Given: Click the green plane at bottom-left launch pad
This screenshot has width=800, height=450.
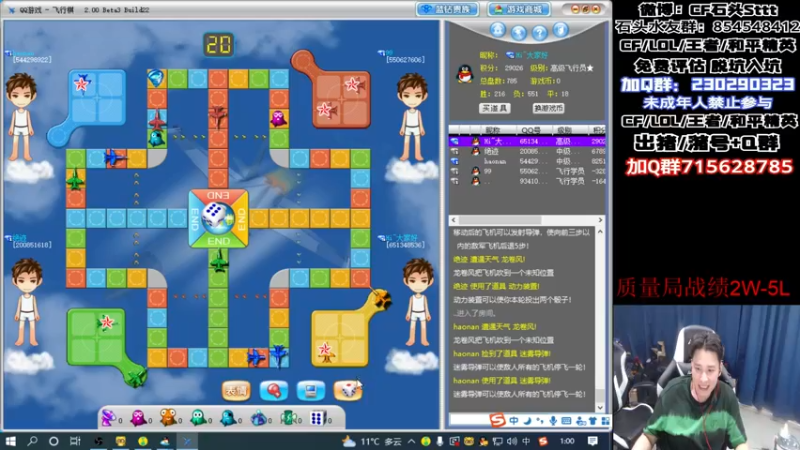Looking at the screenshot, I should point(136,378).
